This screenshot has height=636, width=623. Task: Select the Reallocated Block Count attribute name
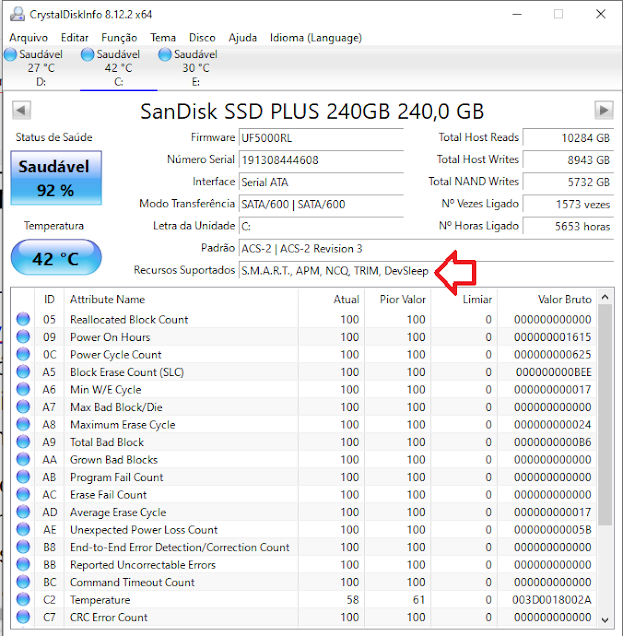click(x=129, y=320)
